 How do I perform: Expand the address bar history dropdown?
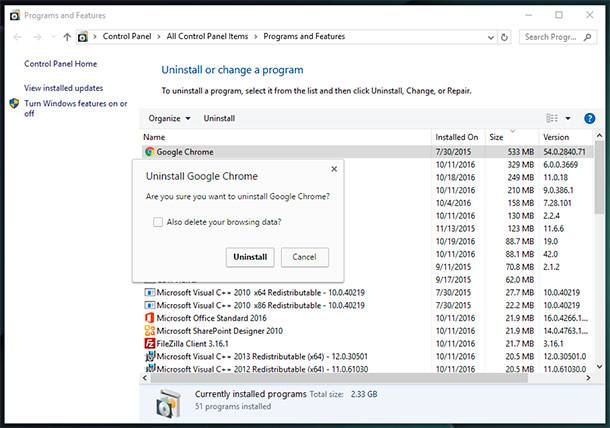491,37
